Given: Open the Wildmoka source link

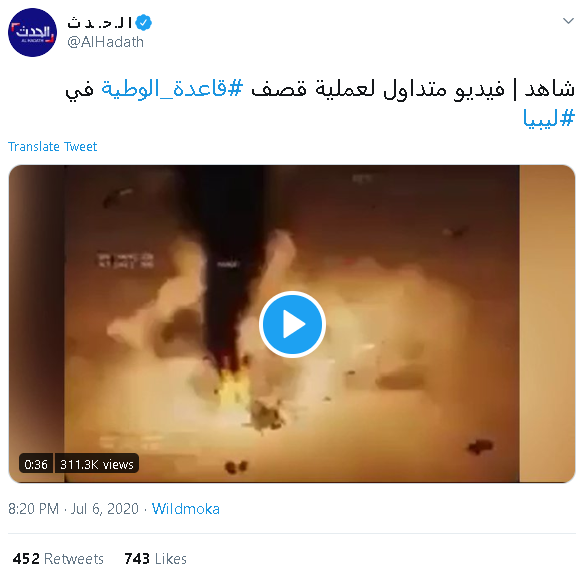Looking at the screenshot, I should [x=186, y=509].
